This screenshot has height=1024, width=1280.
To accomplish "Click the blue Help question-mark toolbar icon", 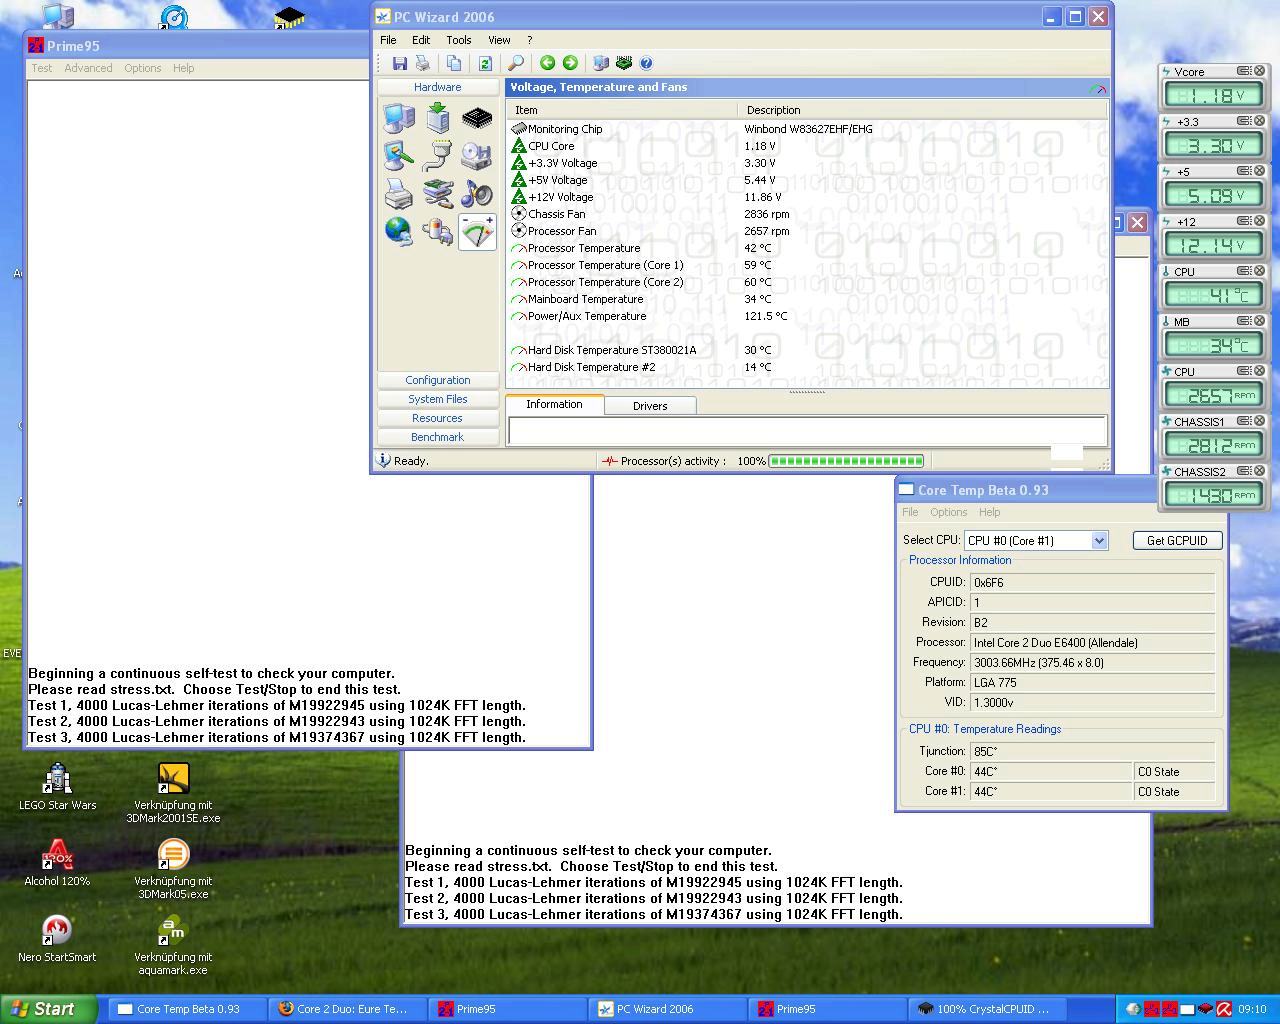I will click(646, 63).
